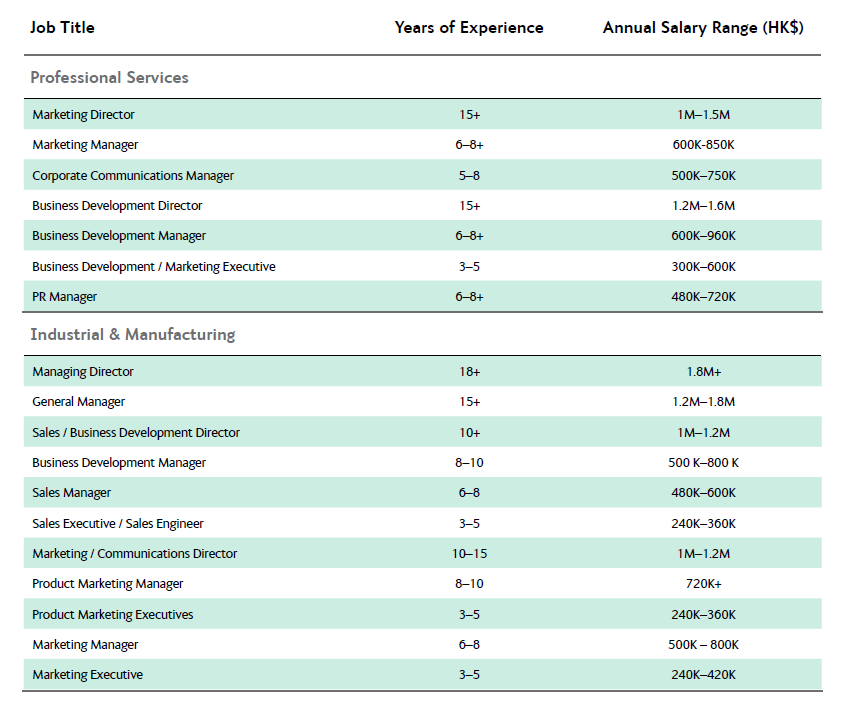Click the Marketing Executive job title in last row
The height and width of the screenshot is (703, 841).
pyautogui.click(x=87, y=675)
